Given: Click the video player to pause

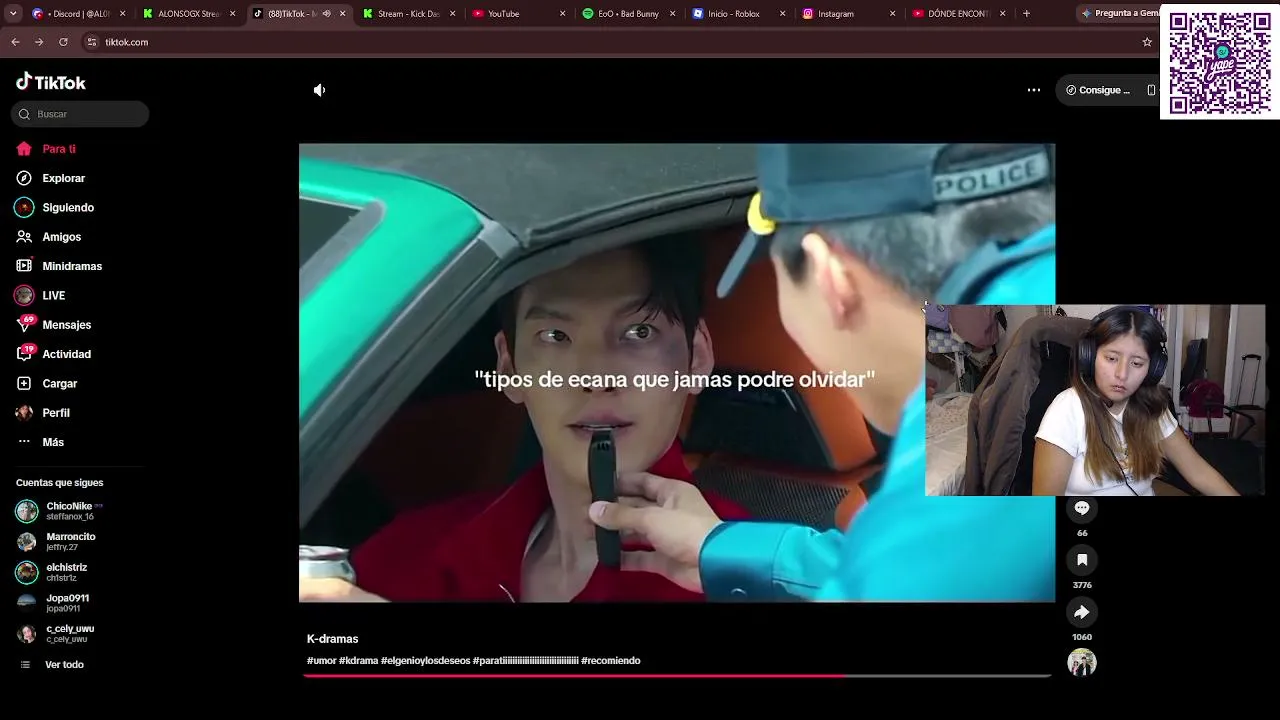Looking at the screenshot, I should click(677, 373).
